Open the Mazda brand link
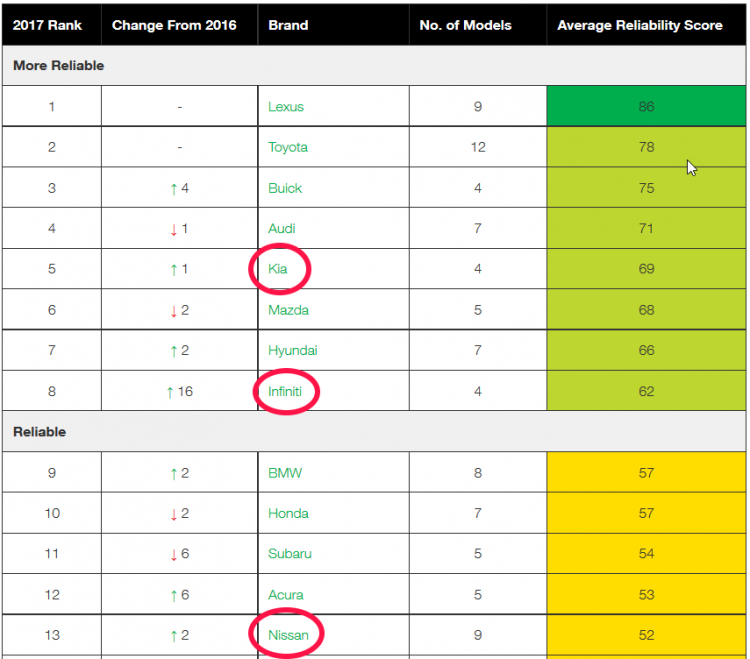Viewport: 750px width, 659px height. 288,310
